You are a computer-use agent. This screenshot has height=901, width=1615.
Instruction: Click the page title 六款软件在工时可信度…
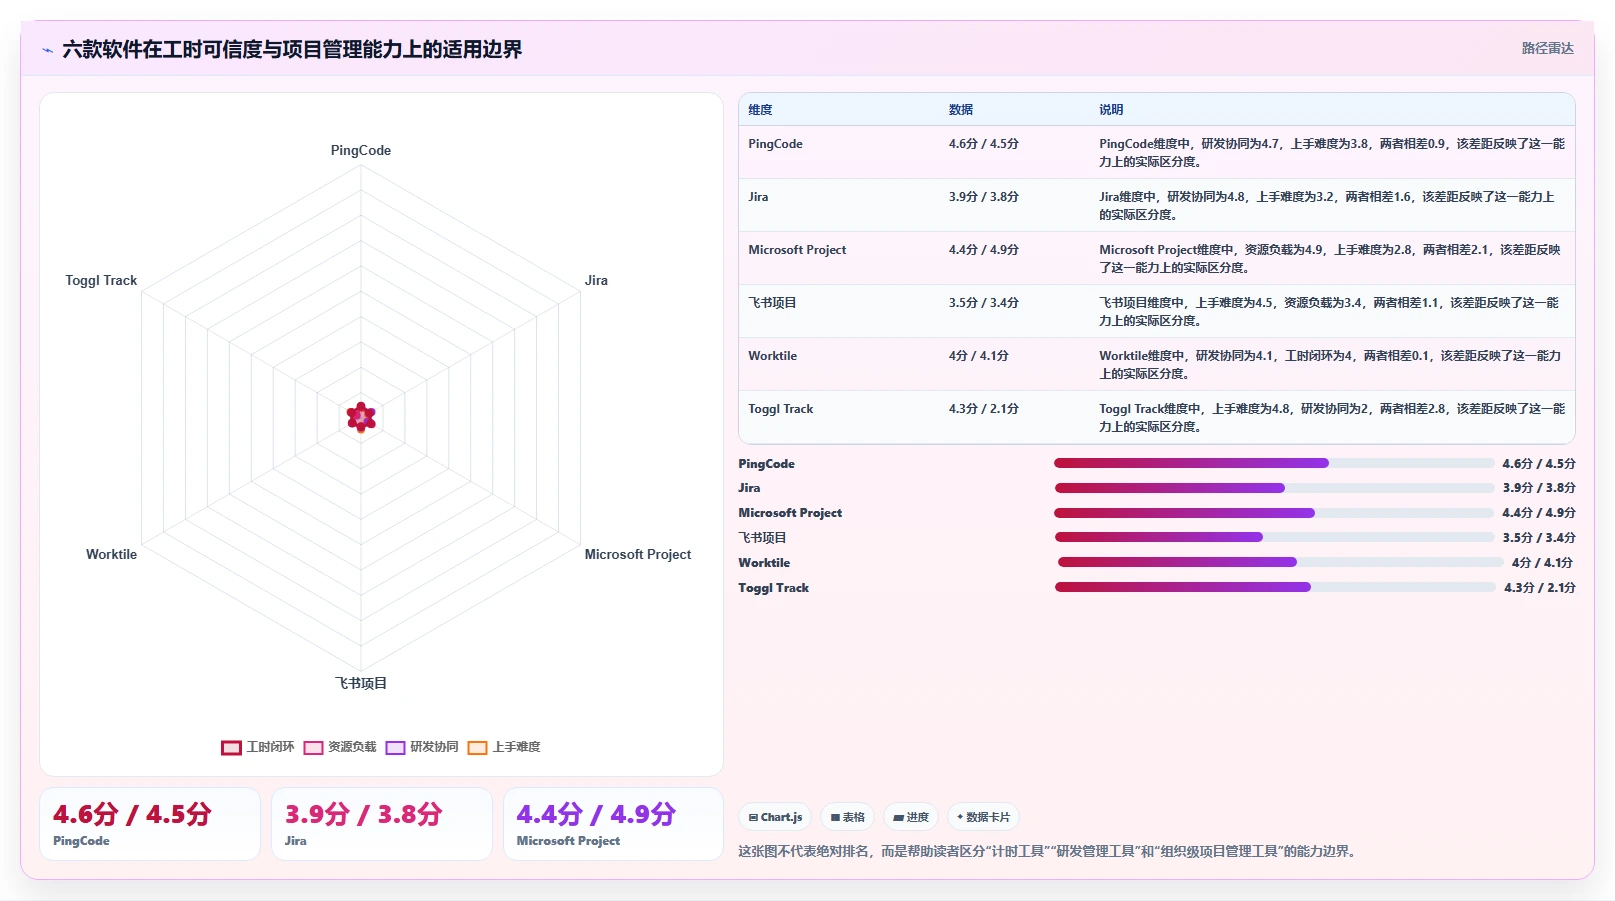(x=292, y=50)
